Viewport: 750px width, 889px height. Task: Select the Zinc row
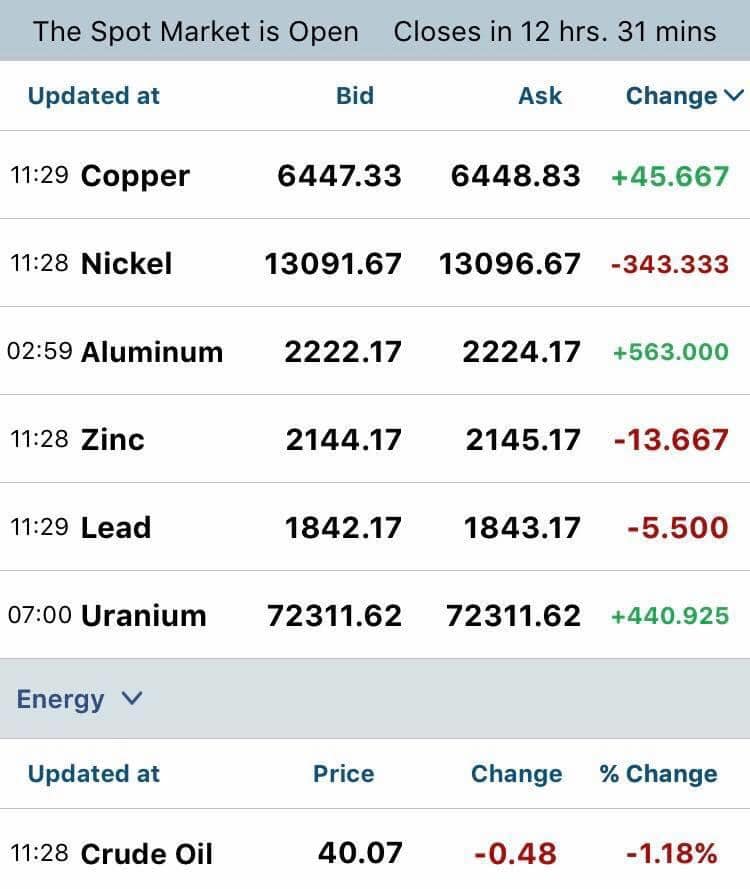pos(375,439)
